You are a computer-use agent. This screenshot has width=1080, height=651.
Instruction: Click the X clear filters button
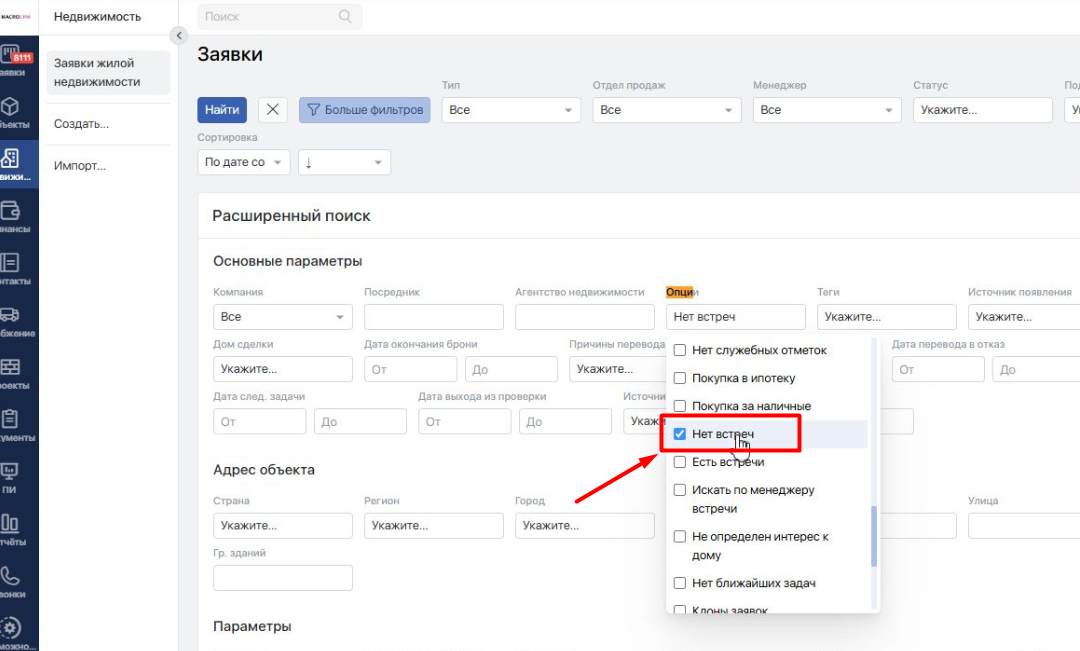[273, 110]
